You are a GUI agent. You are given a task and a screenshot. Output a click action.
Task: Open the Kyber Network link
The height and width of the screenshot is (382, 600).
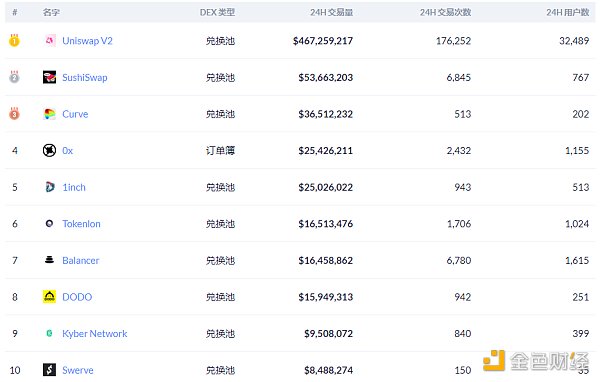tap(95, 334)
